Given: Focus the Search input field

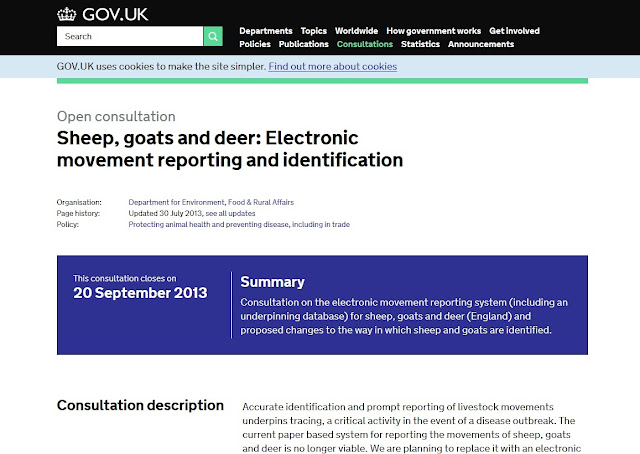Looking at the screenshot, I should pos(130,36).
